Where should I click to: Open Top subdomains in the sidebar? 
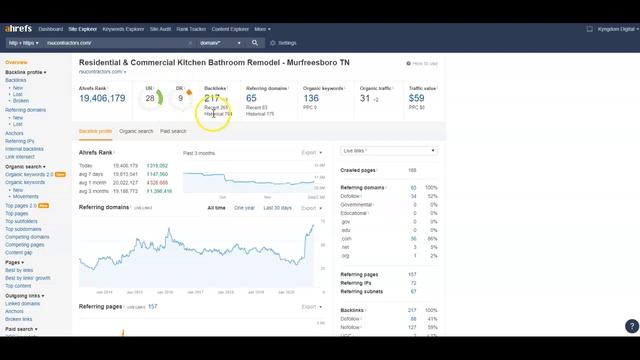pos(23,229)
